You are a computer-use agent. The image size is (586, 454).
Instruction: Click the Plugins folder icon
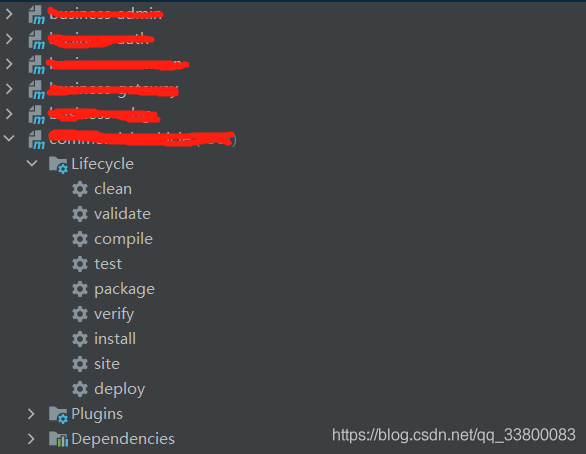click(x=58, y=414)
